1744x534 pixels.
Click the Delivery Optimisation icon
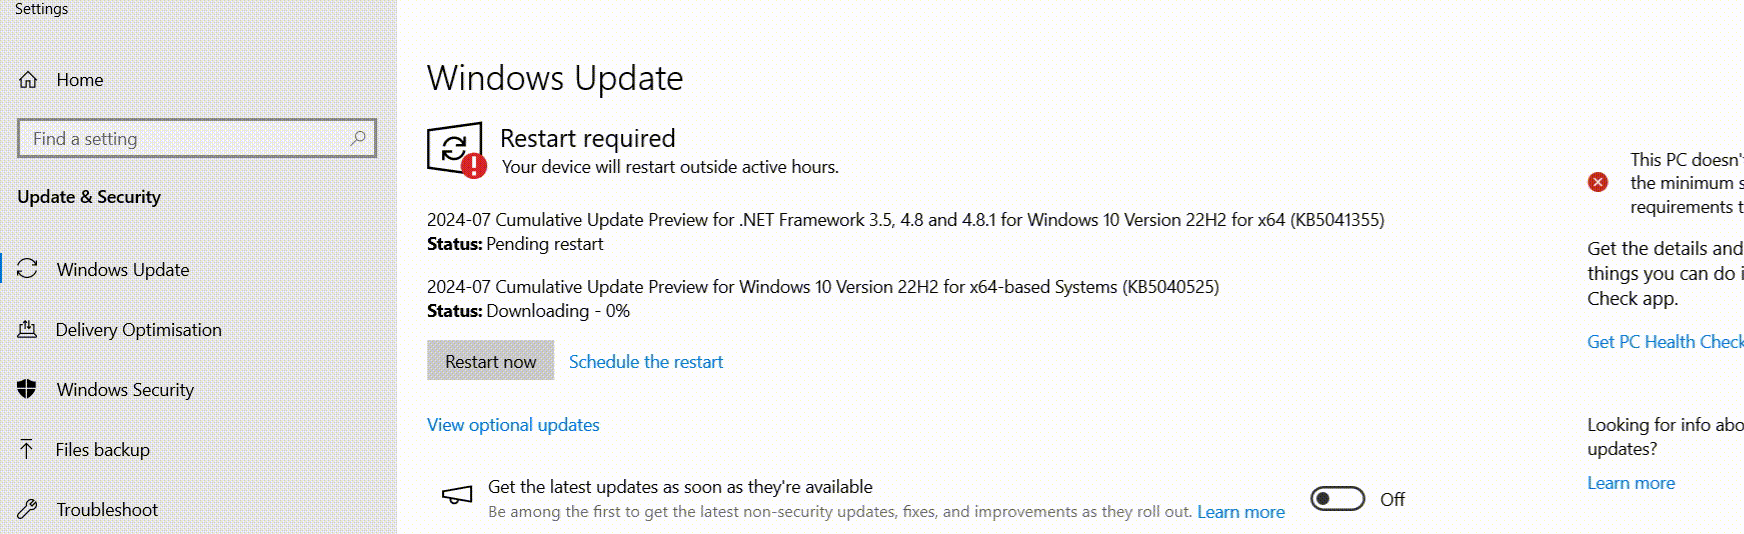[x=27, y=329]
